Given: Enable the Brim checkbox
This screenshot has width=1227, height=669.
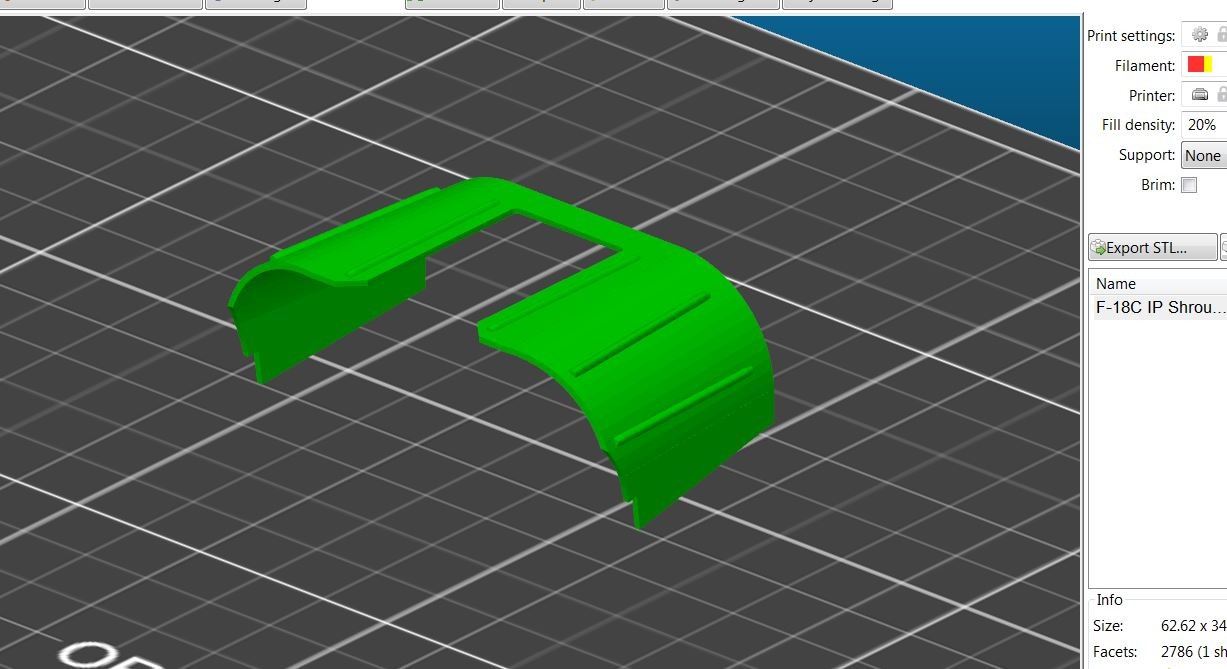Looking at the screenshot, I should [x=1189, y=185].
